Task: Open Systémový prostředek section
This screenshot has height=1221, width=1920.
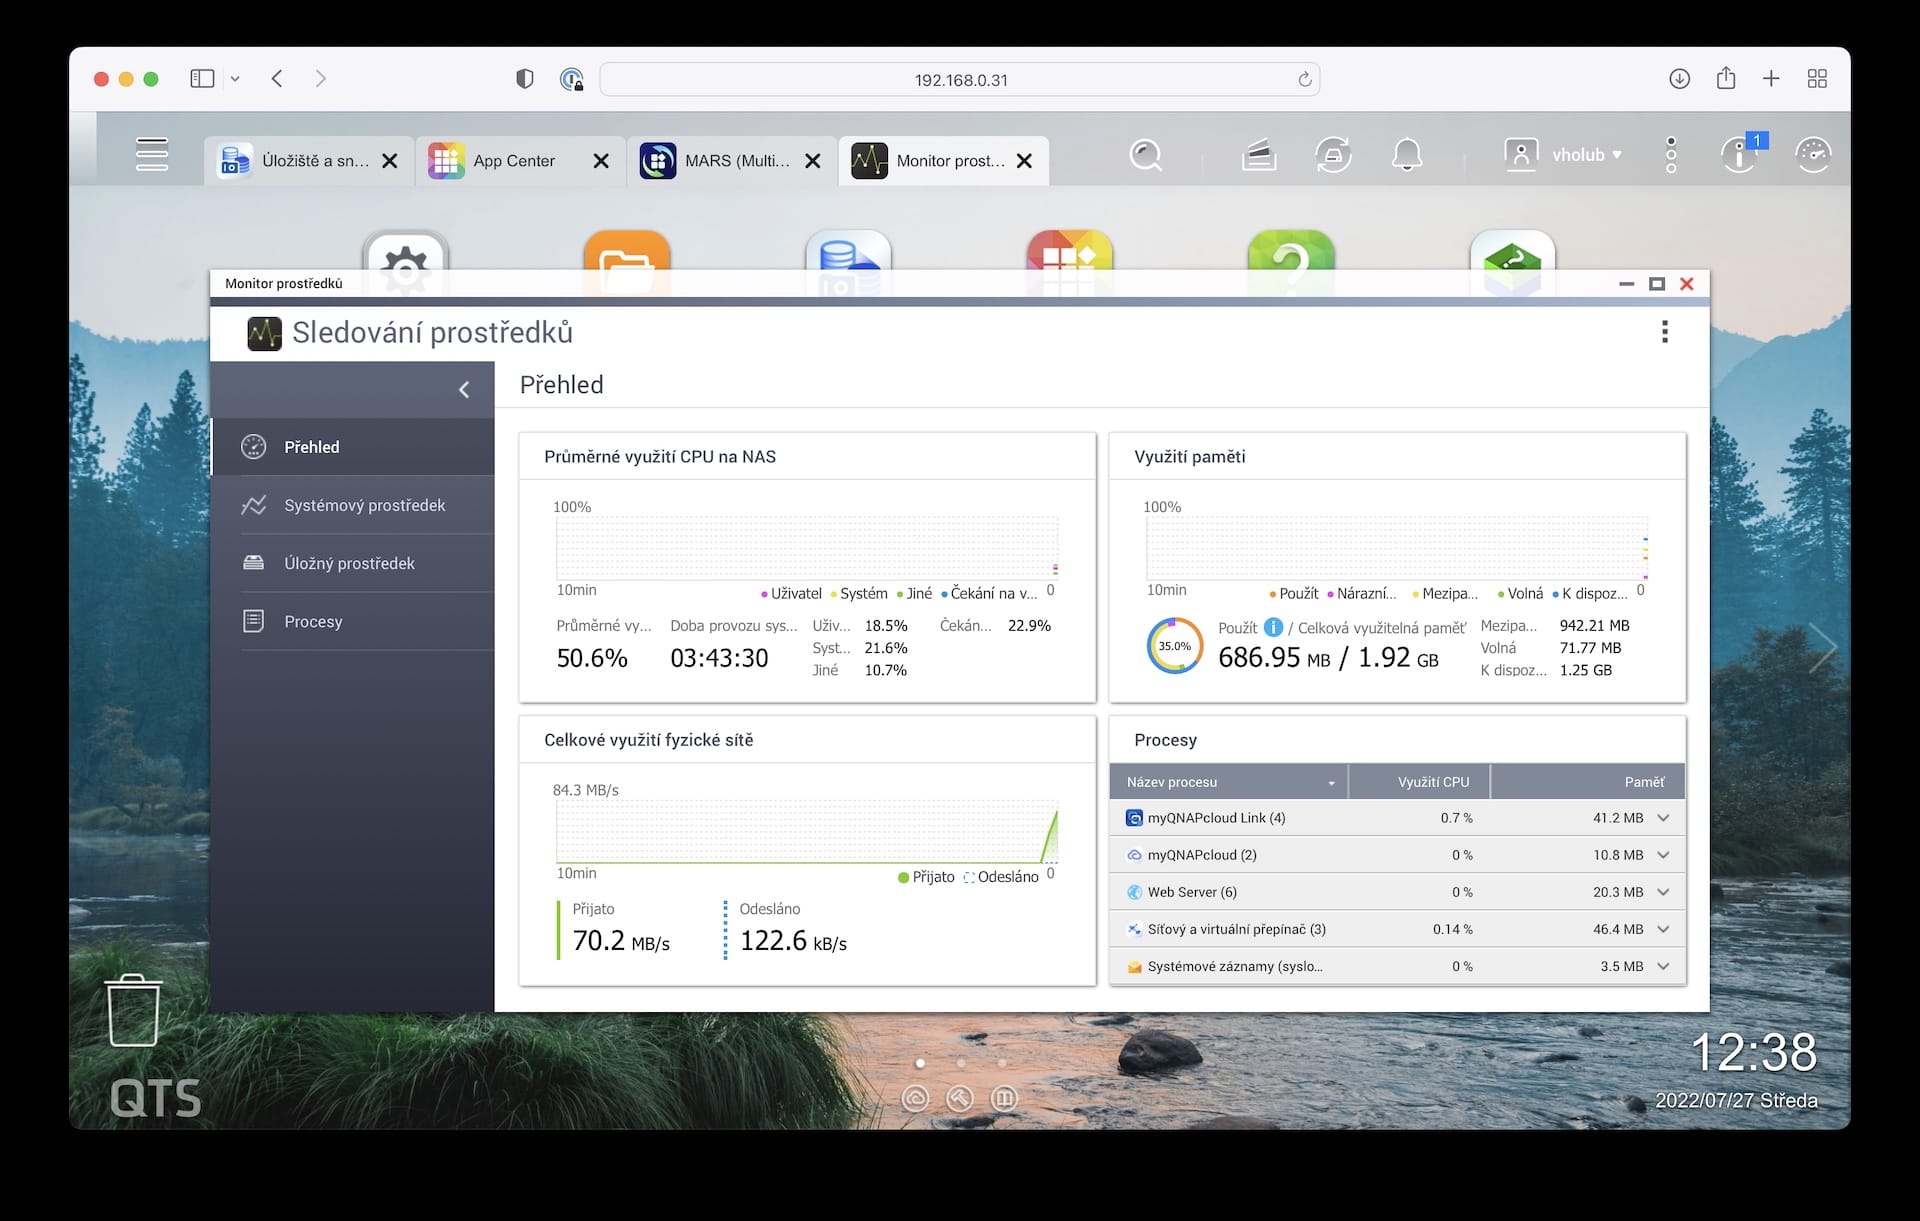Action: tap(364, 505)
